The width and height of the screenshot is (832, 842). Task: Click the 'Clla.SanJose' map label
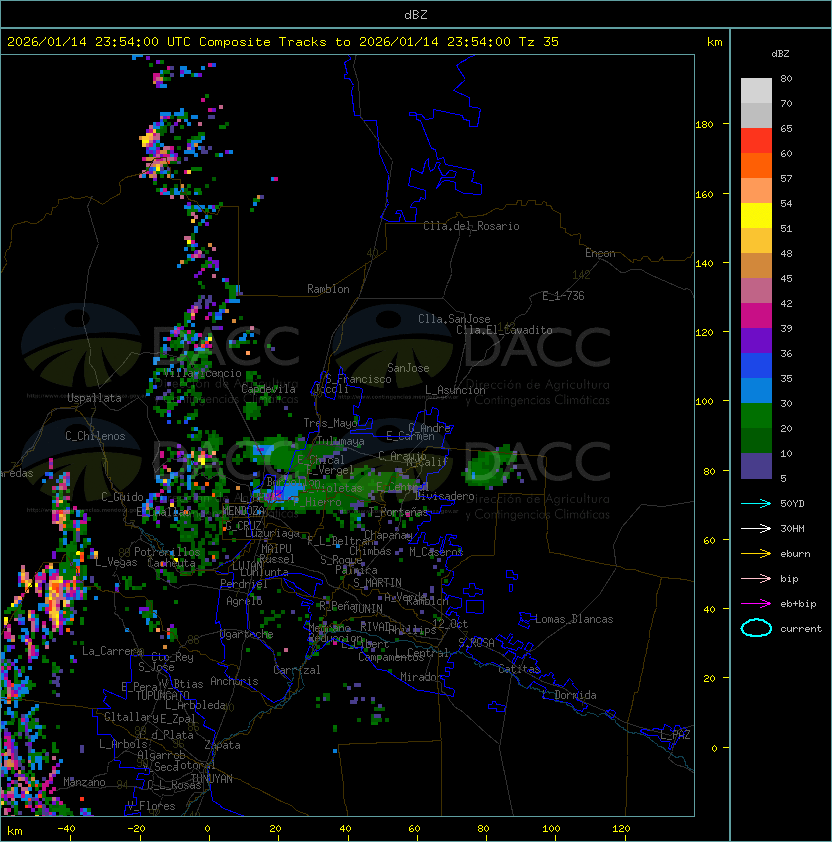click(454, 319)
